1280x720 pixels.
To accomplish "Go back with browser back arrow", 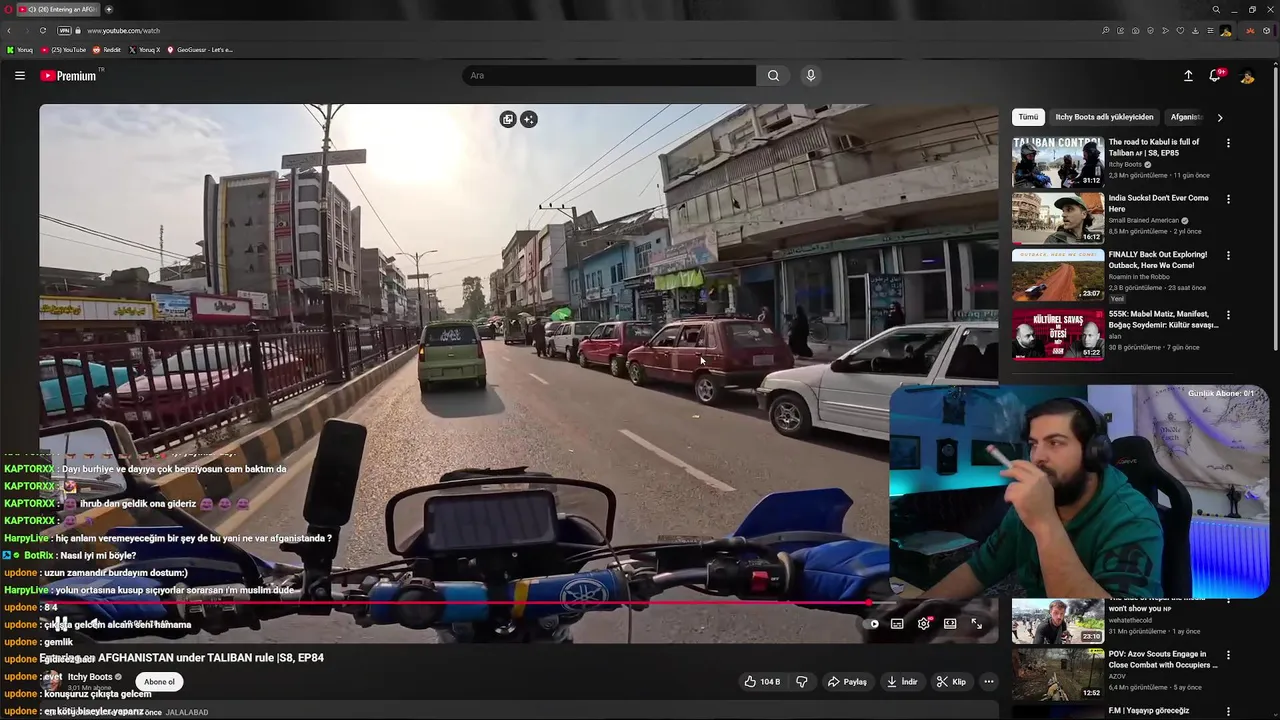I will coord(9,30).
